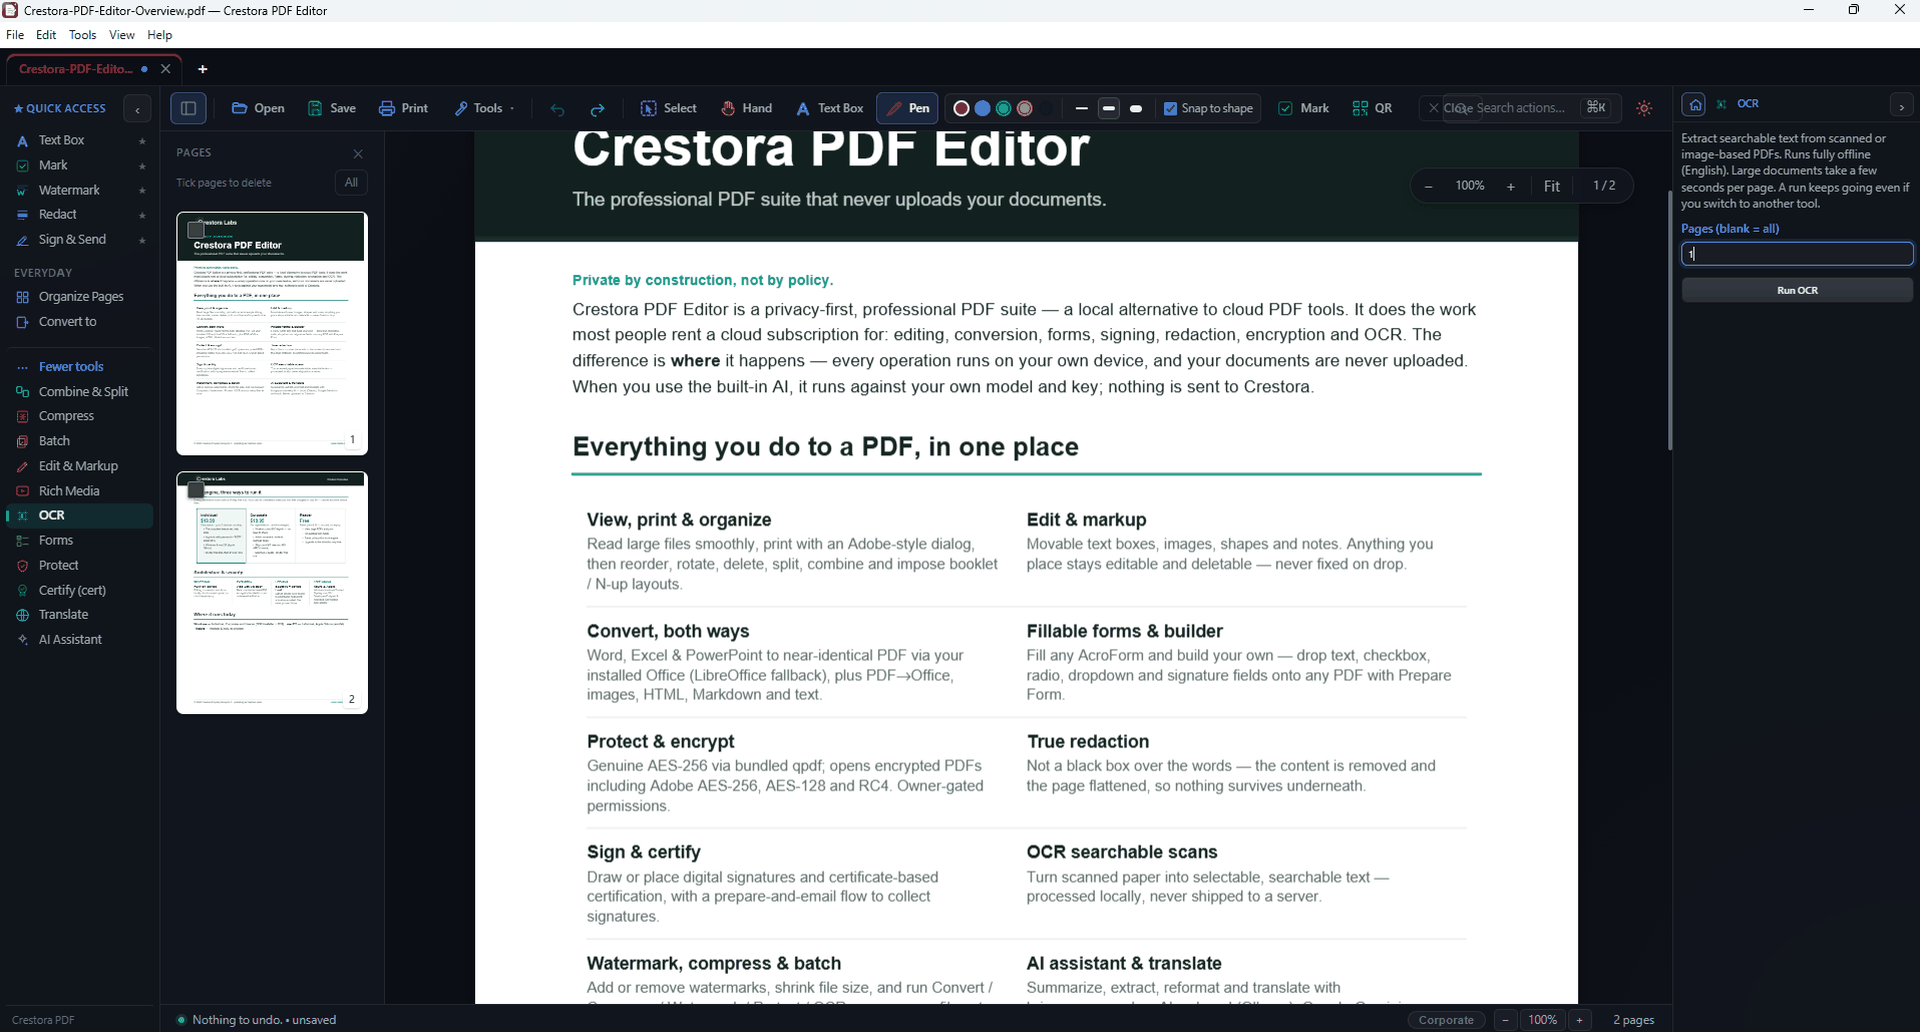Open the Tools dropdown in the toolbar
This screenshot has height=1032, width=1920.
pos(485,108)
